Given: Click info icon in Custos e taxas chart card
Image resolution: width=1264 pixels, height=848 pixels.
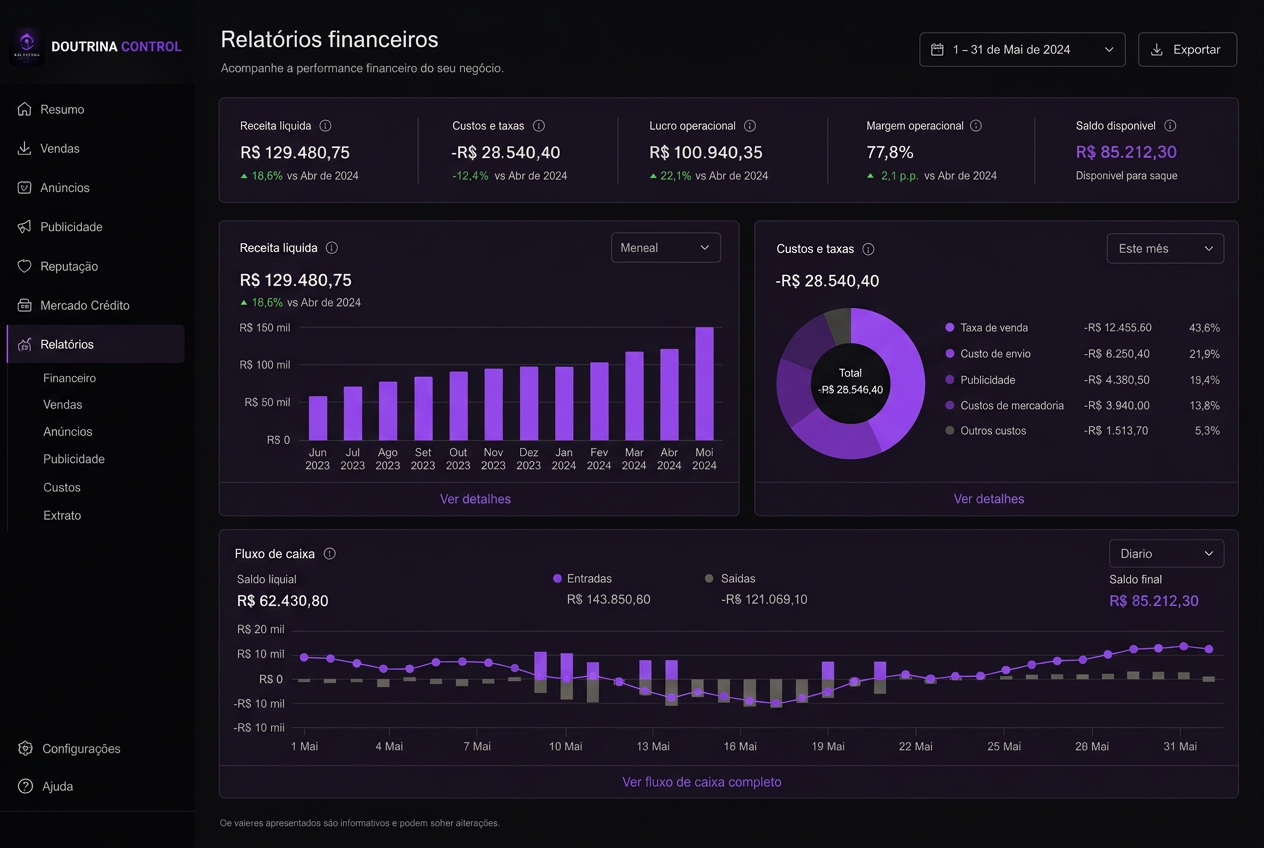Looking at the screenshot, I should click(868, 249).
